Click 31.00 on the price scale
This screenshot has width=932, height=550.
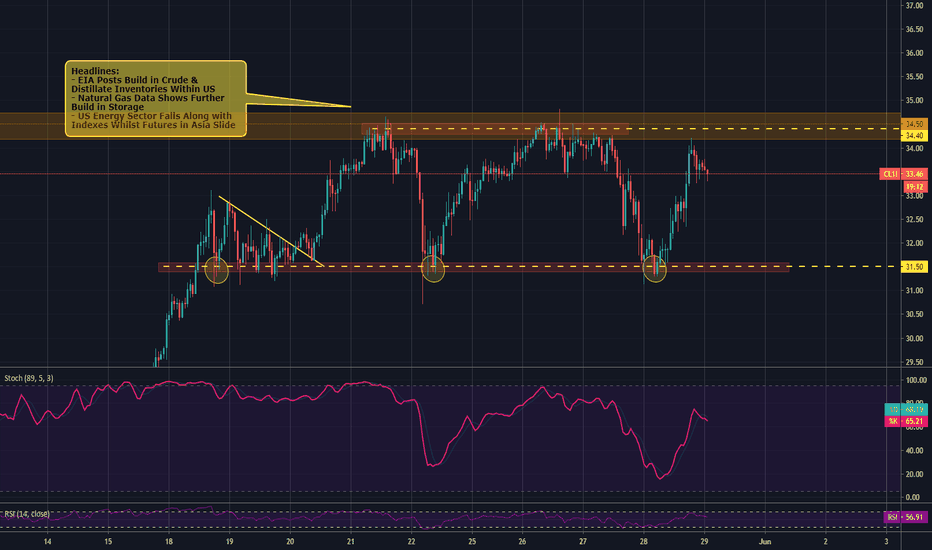pos(914,291)
